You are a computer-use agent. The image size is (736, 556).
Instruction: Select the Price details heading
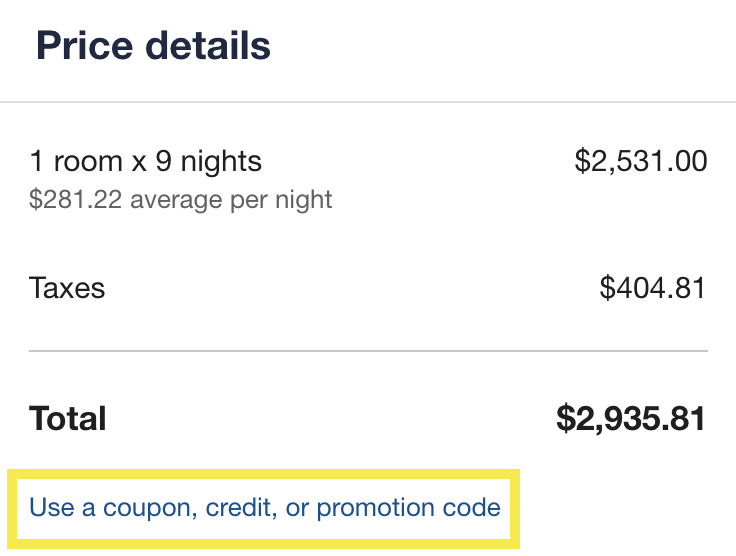153,46
